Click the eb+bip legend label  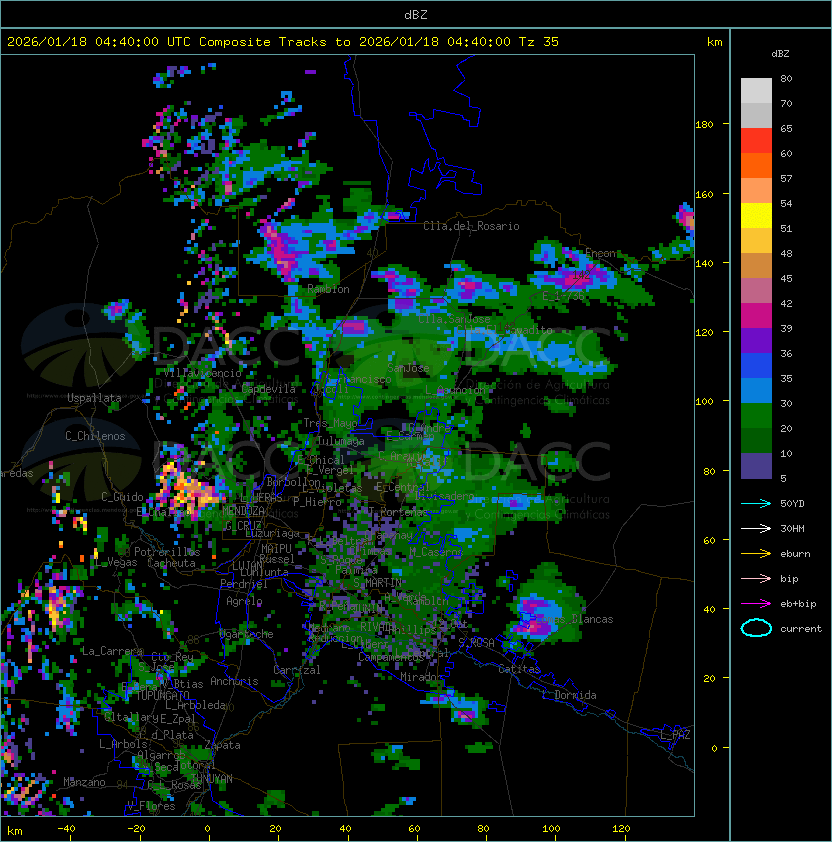798,604
